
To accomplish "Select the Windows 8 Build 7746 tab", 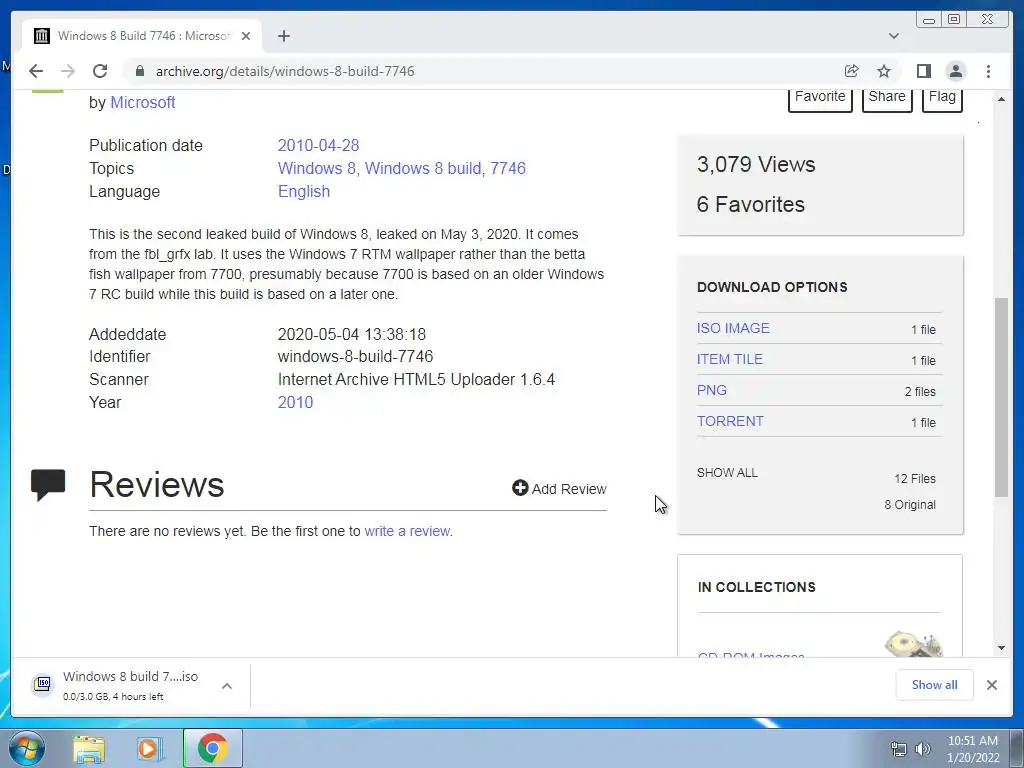I will [x=142, y=36].
